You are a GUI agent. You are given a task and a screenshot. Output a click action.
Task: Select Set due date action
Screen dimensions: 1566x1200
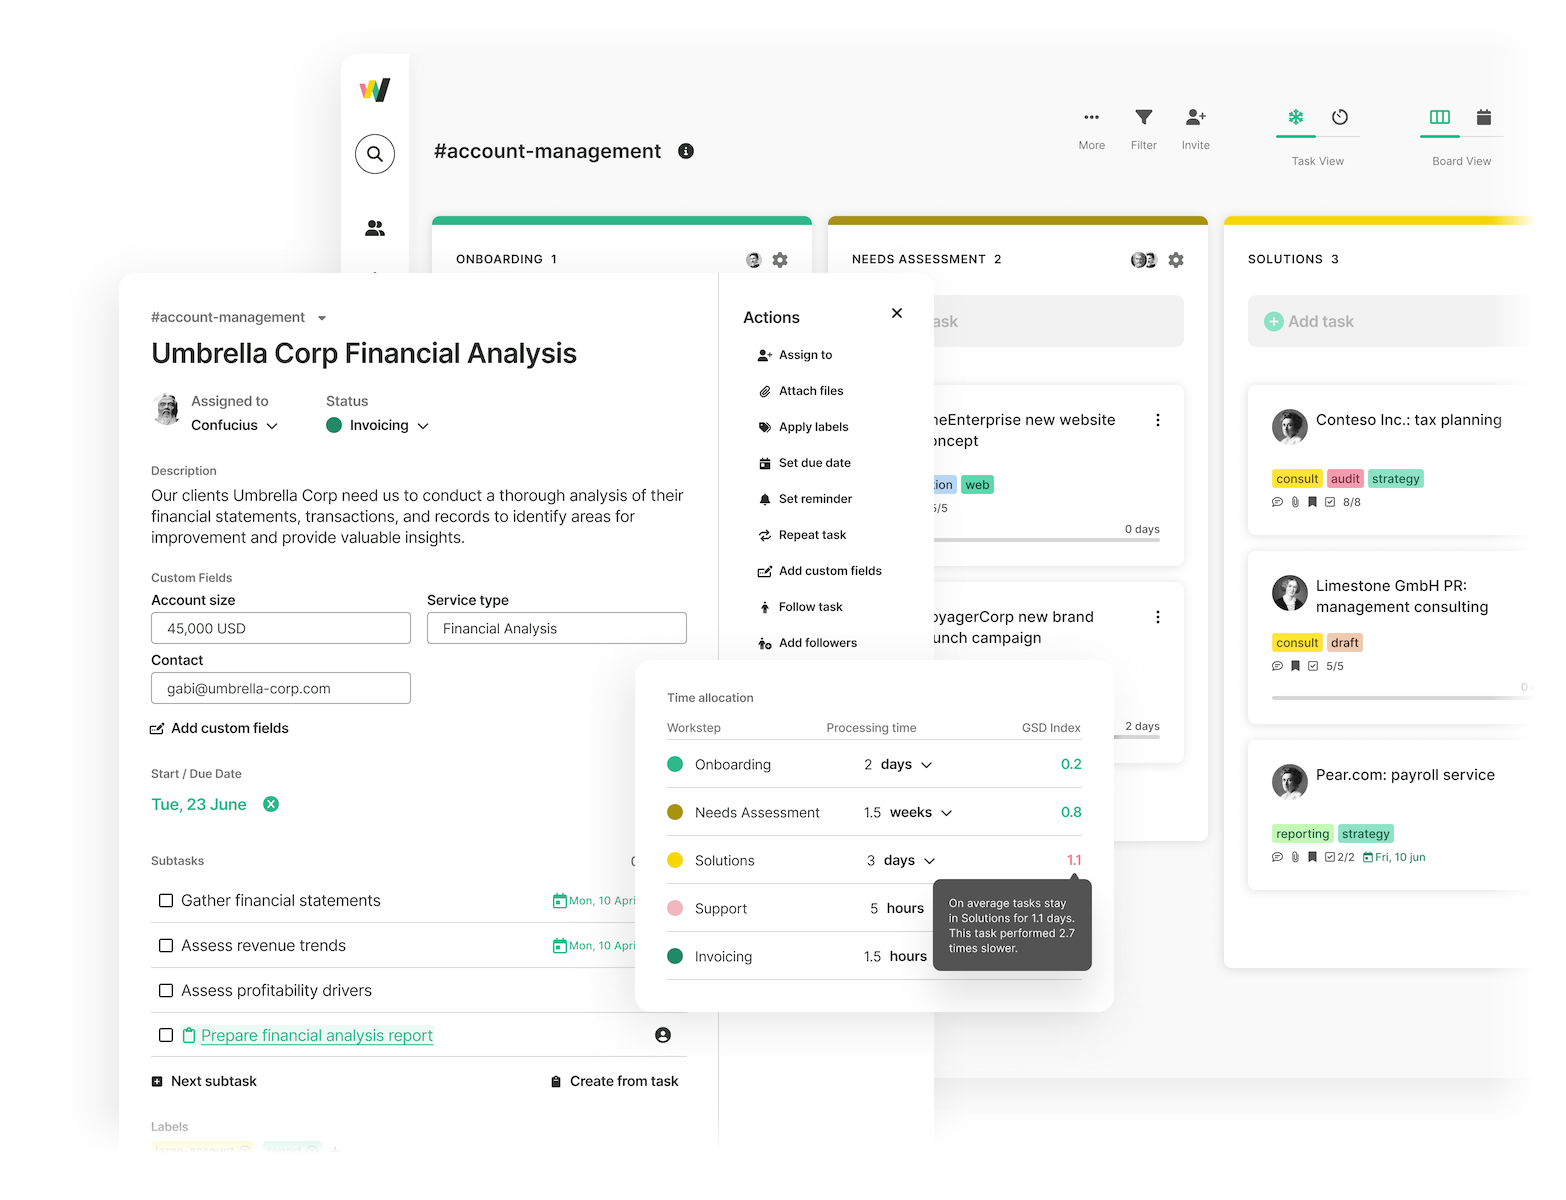pyautogui.click(x=814, y=463)
